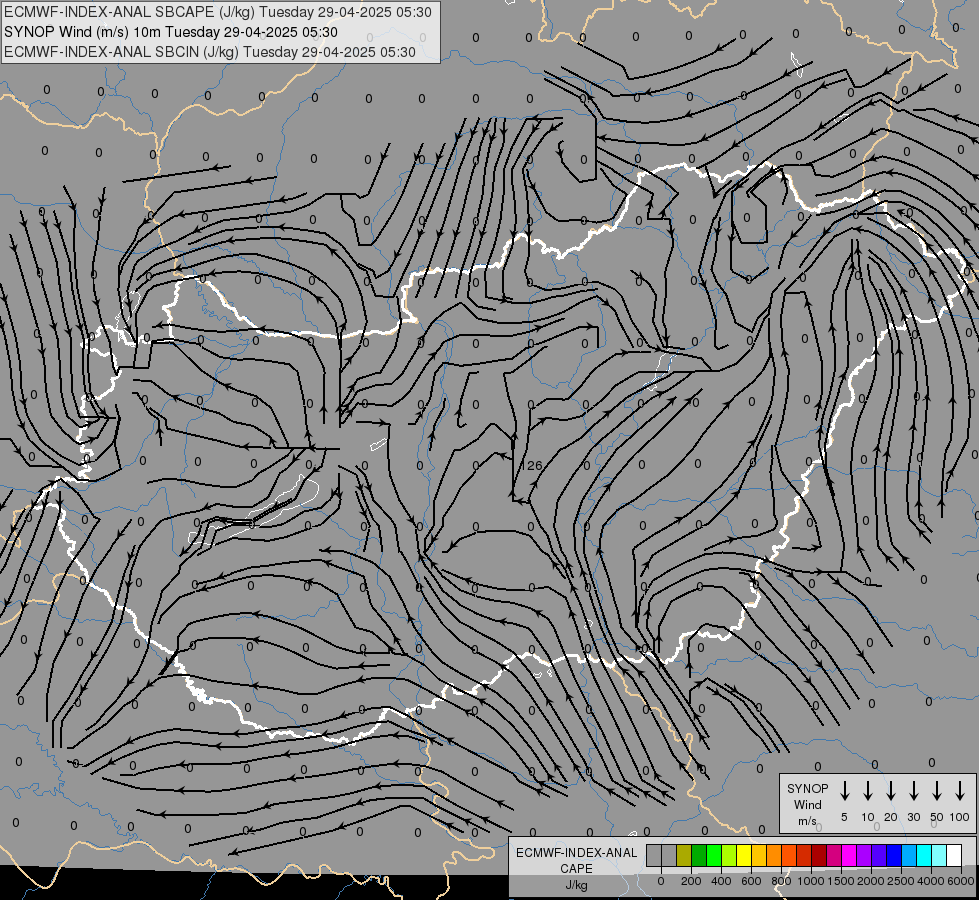This screenshot has width=979, height=900.
Task: Click the 126 value label on the map
Action: (531, 465)
